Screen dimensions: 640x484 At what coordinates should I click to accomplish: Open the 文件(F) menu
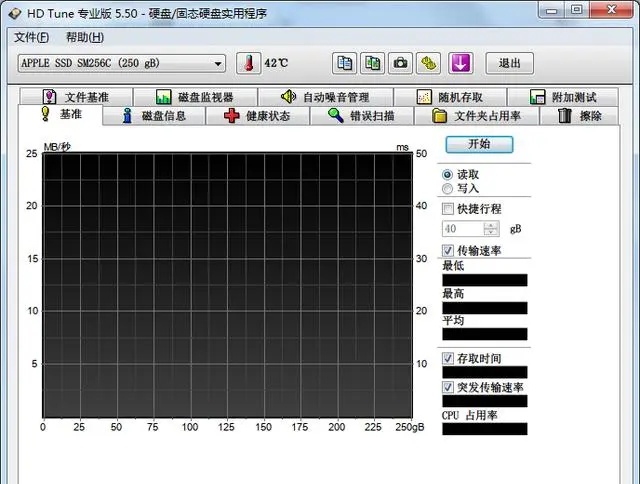(x=32, y=37)
